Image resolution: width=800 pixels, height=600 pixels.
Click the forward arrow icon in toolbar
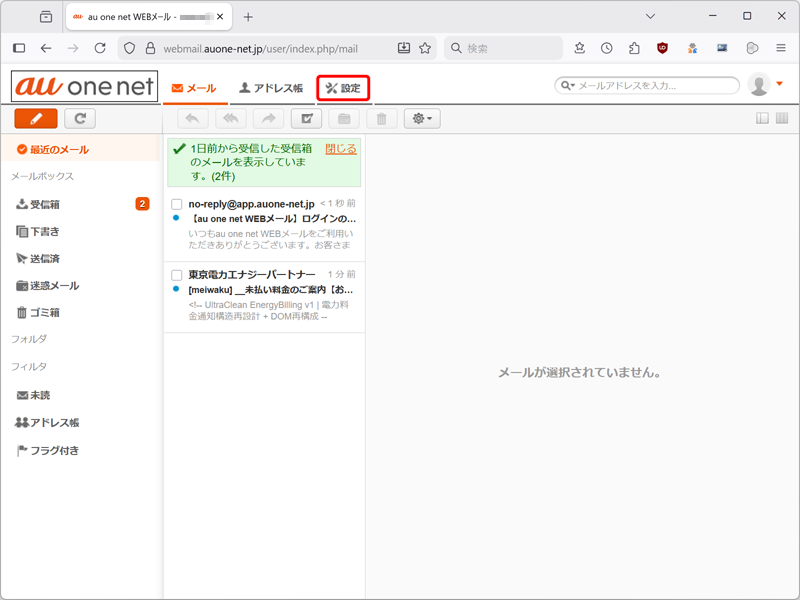tap(268, 119)
